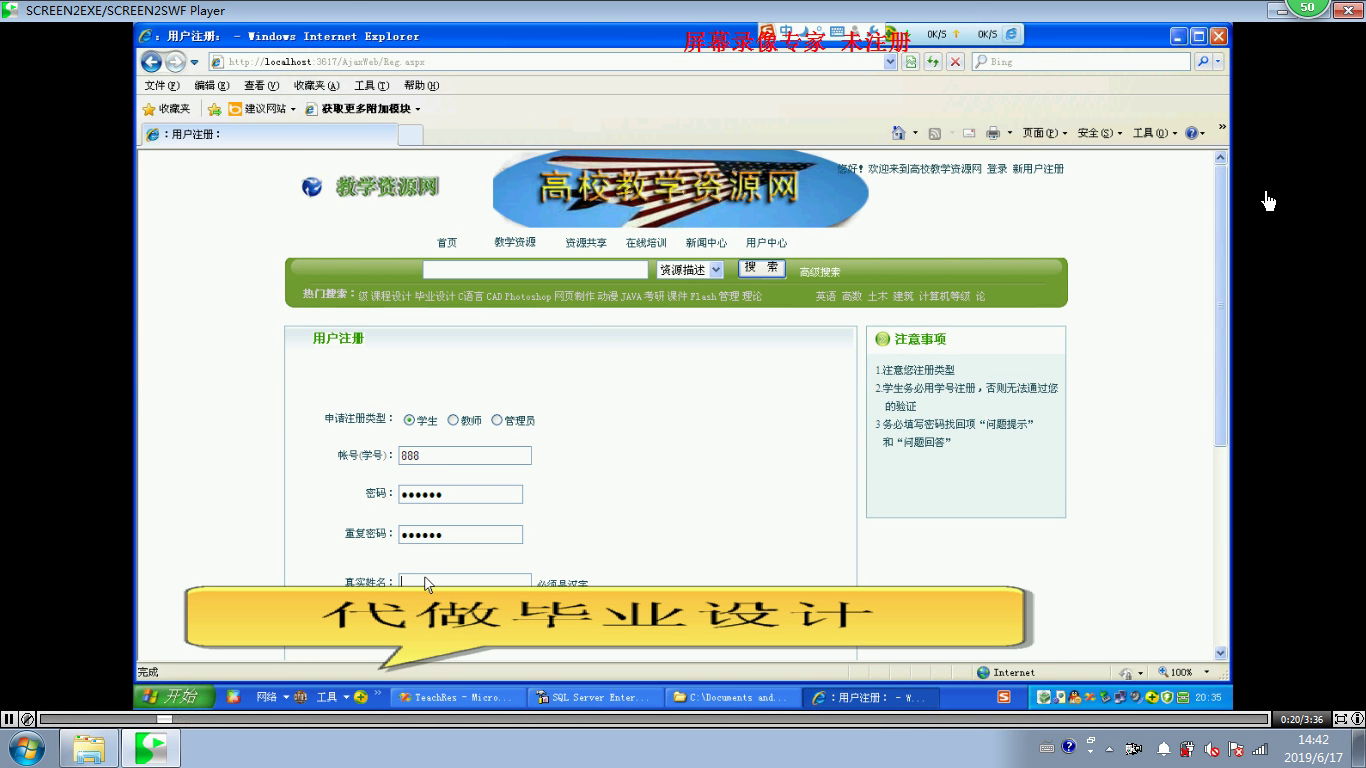Click the site resource search text box
The image size is (1366, 768).
[x=536, y=270]
